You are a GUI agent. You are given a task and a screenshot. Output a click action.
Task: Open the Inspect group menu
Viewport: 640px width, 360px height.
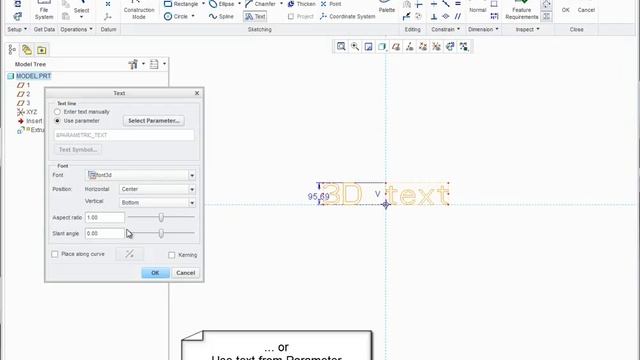click(527, 29)
